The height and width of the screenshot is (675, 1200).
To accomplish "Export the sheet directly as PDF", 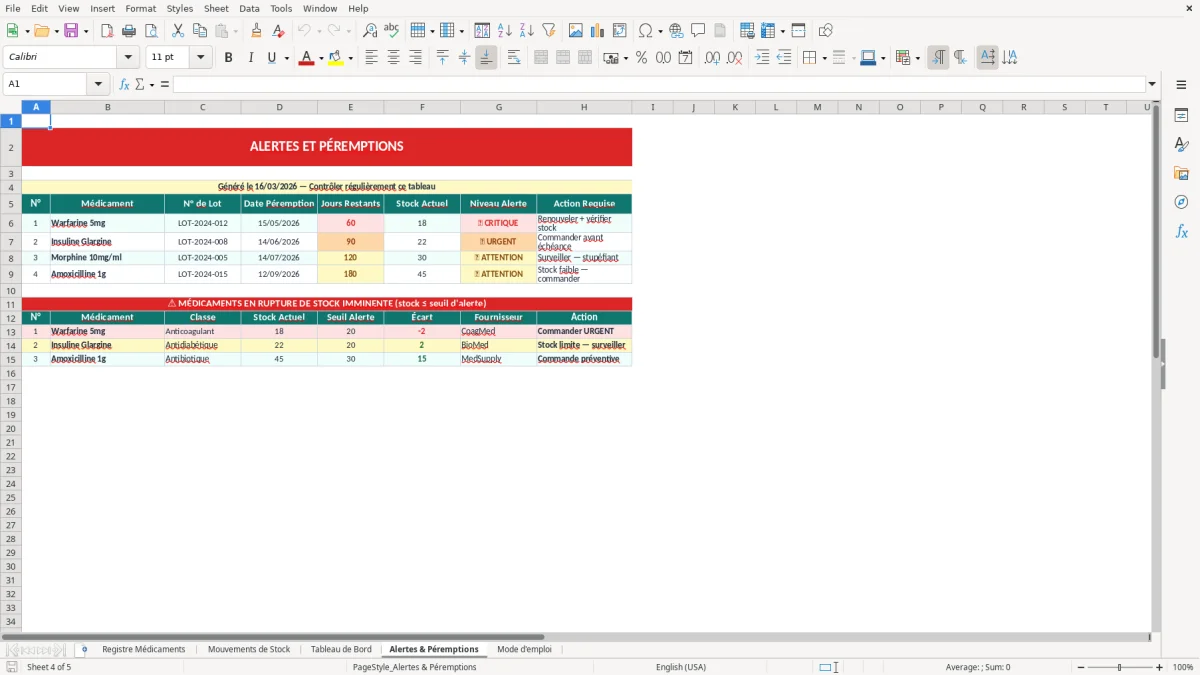I will point(107,30).
